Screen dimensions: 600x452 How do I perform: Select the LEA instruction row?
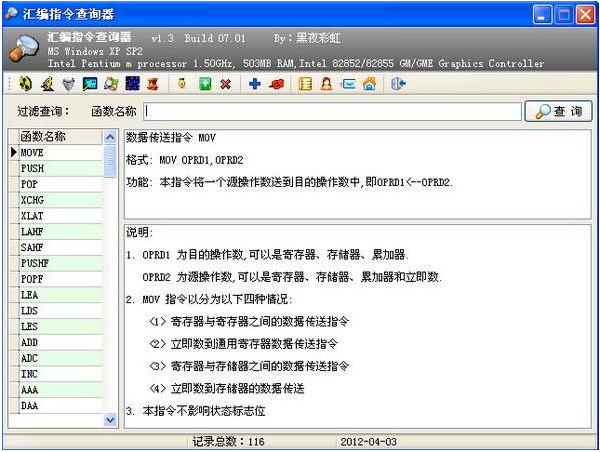pyautogui.click(x=60, y=295)
